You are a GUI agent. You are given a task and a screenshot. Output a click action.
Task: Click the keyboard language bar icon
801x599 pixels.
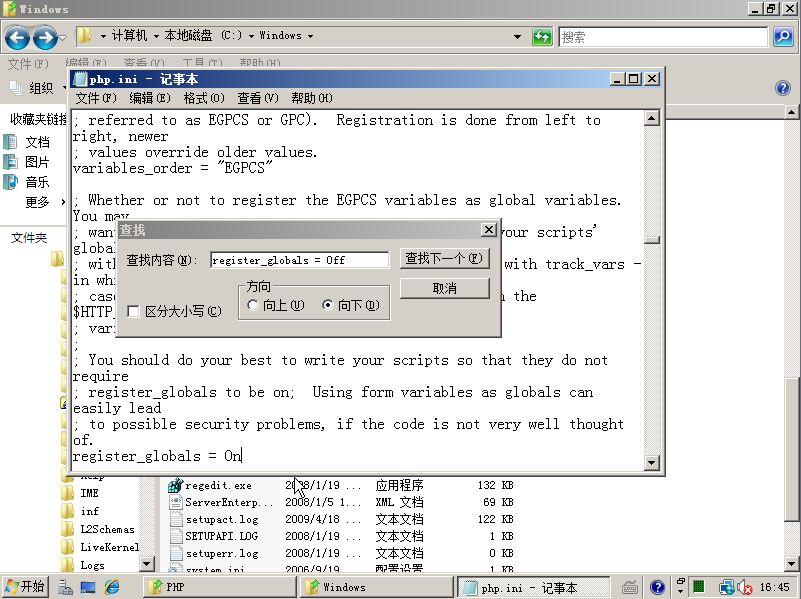[629, 587]
